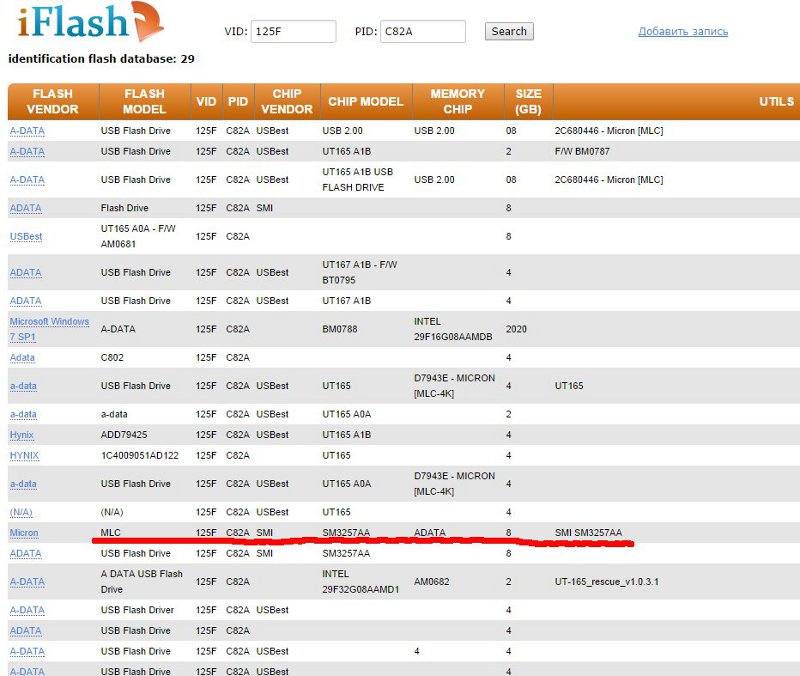Open the Micron vendor link
The width and height of the screenshot is (800, 676).
[24, 533]
